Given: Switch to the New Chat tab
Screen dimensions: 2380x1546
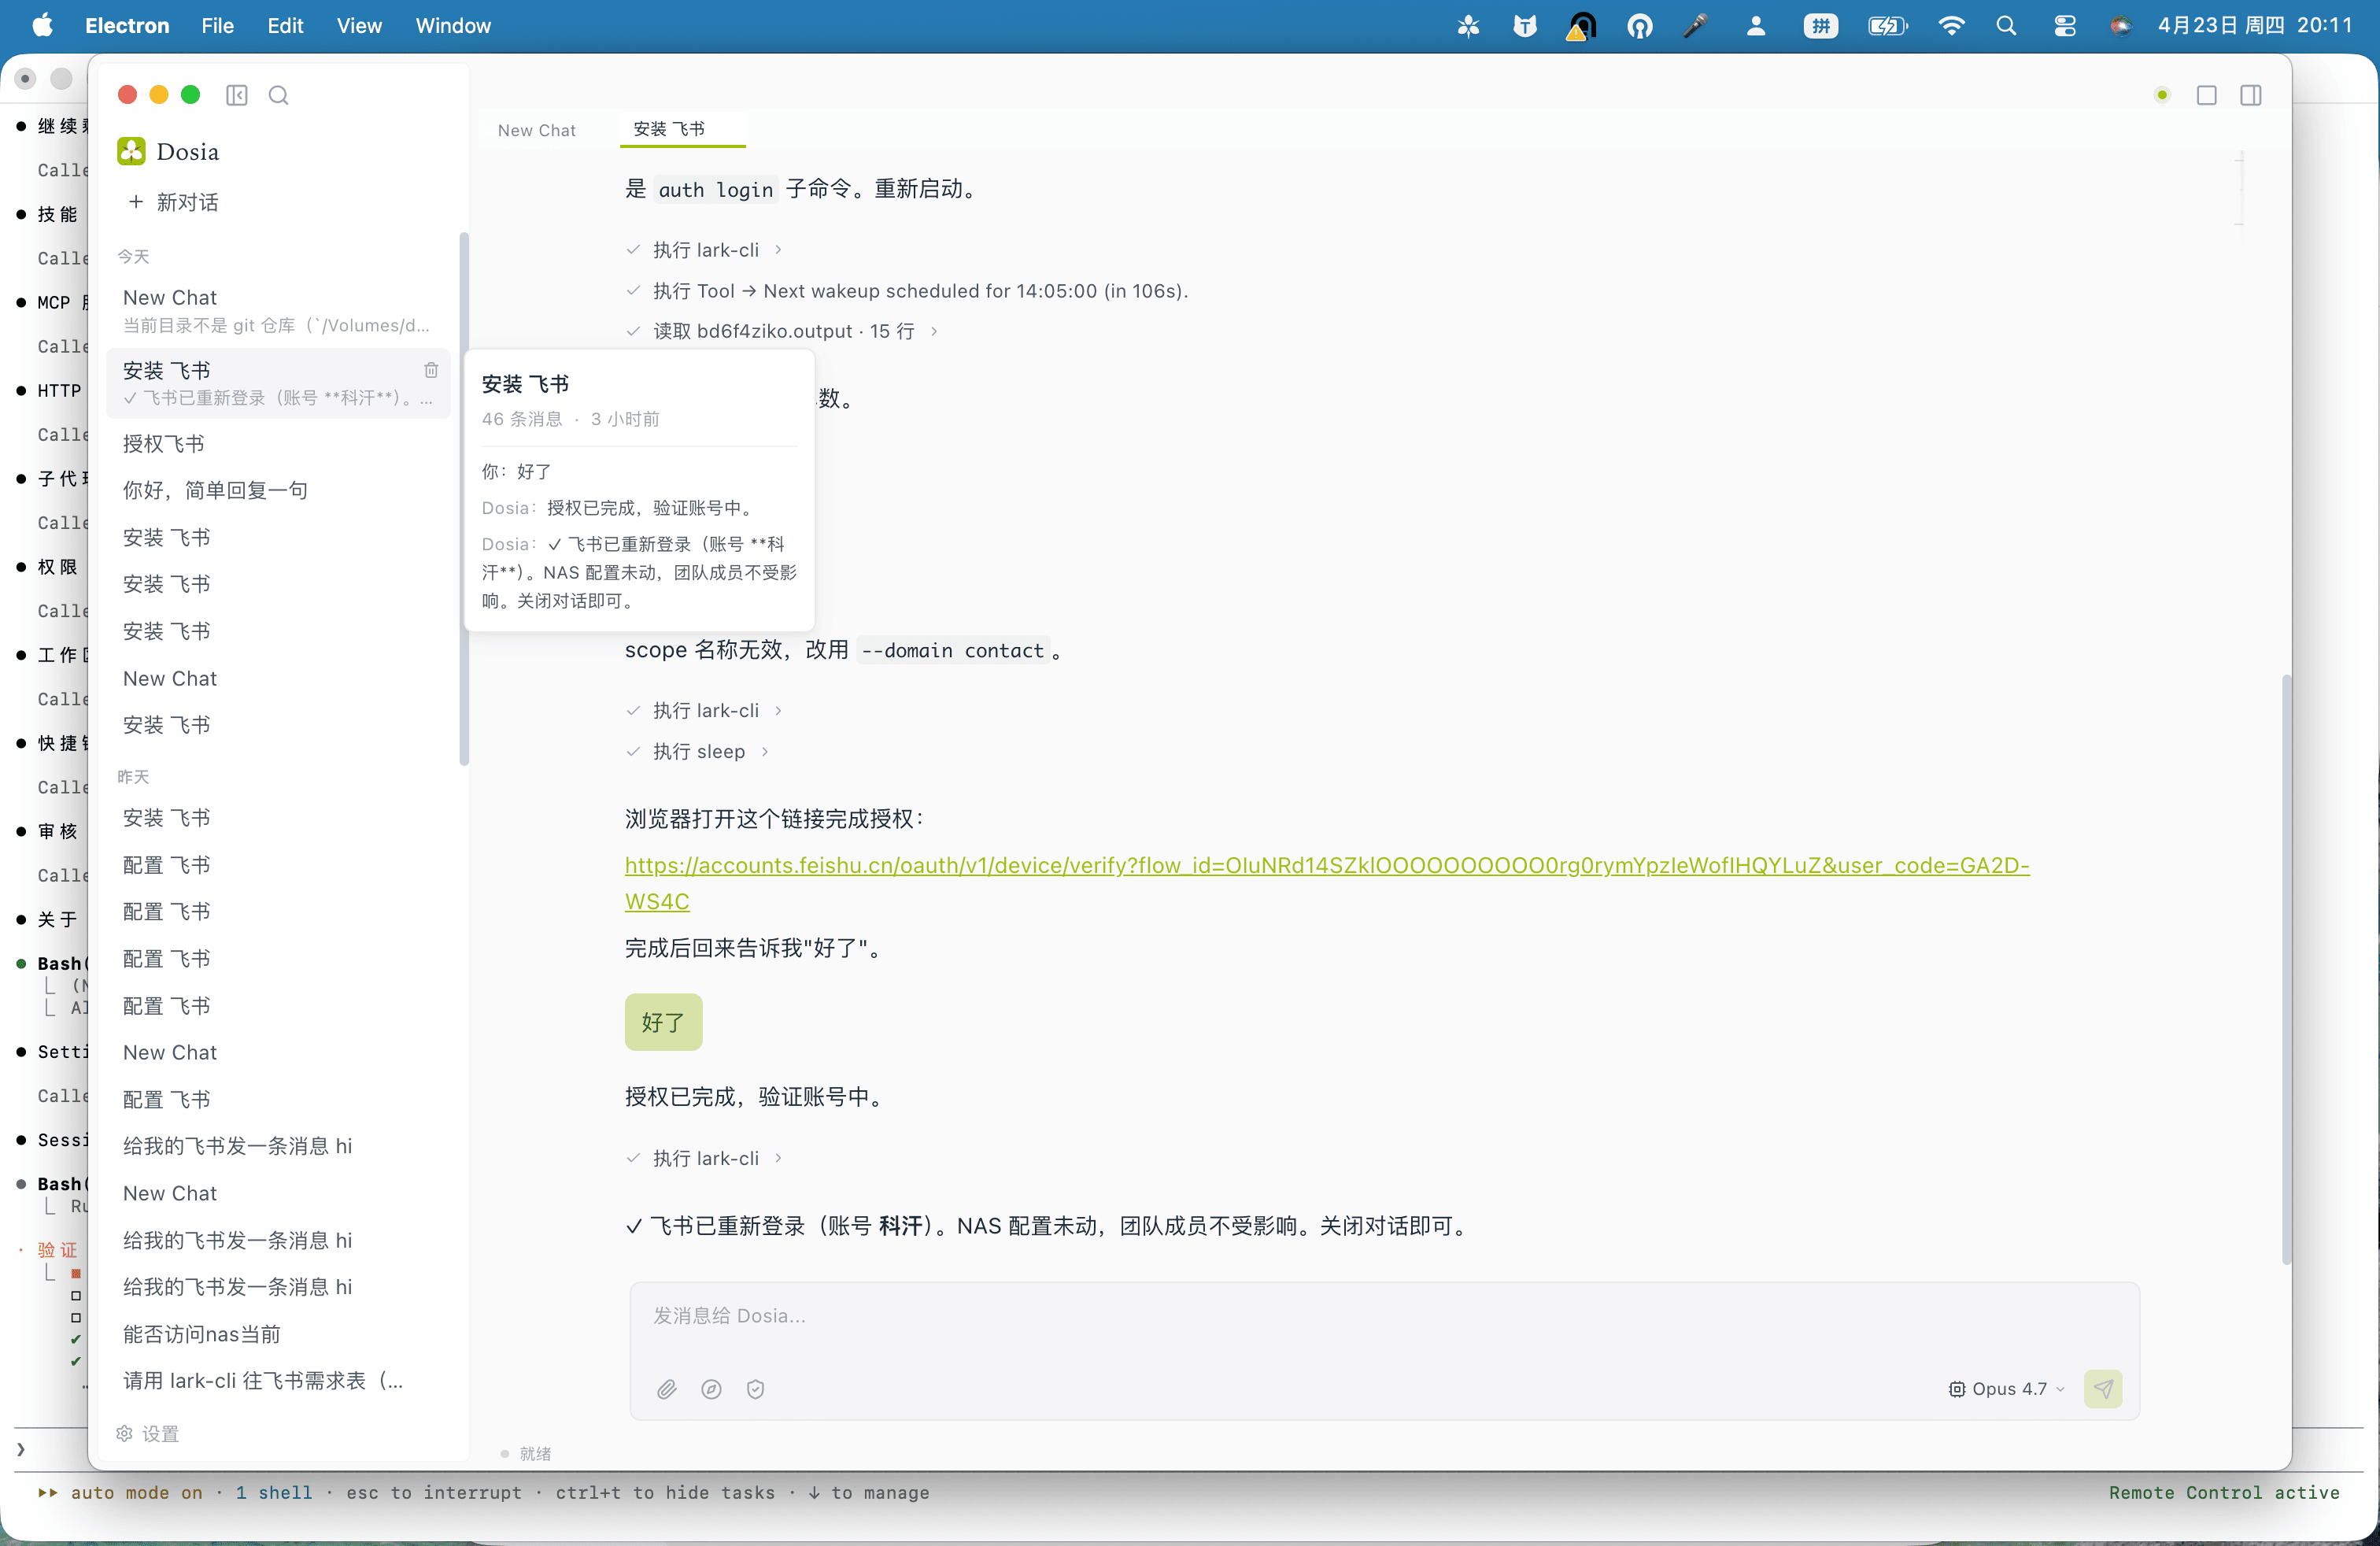Looking at the screenshot, I should coord(537,130).
